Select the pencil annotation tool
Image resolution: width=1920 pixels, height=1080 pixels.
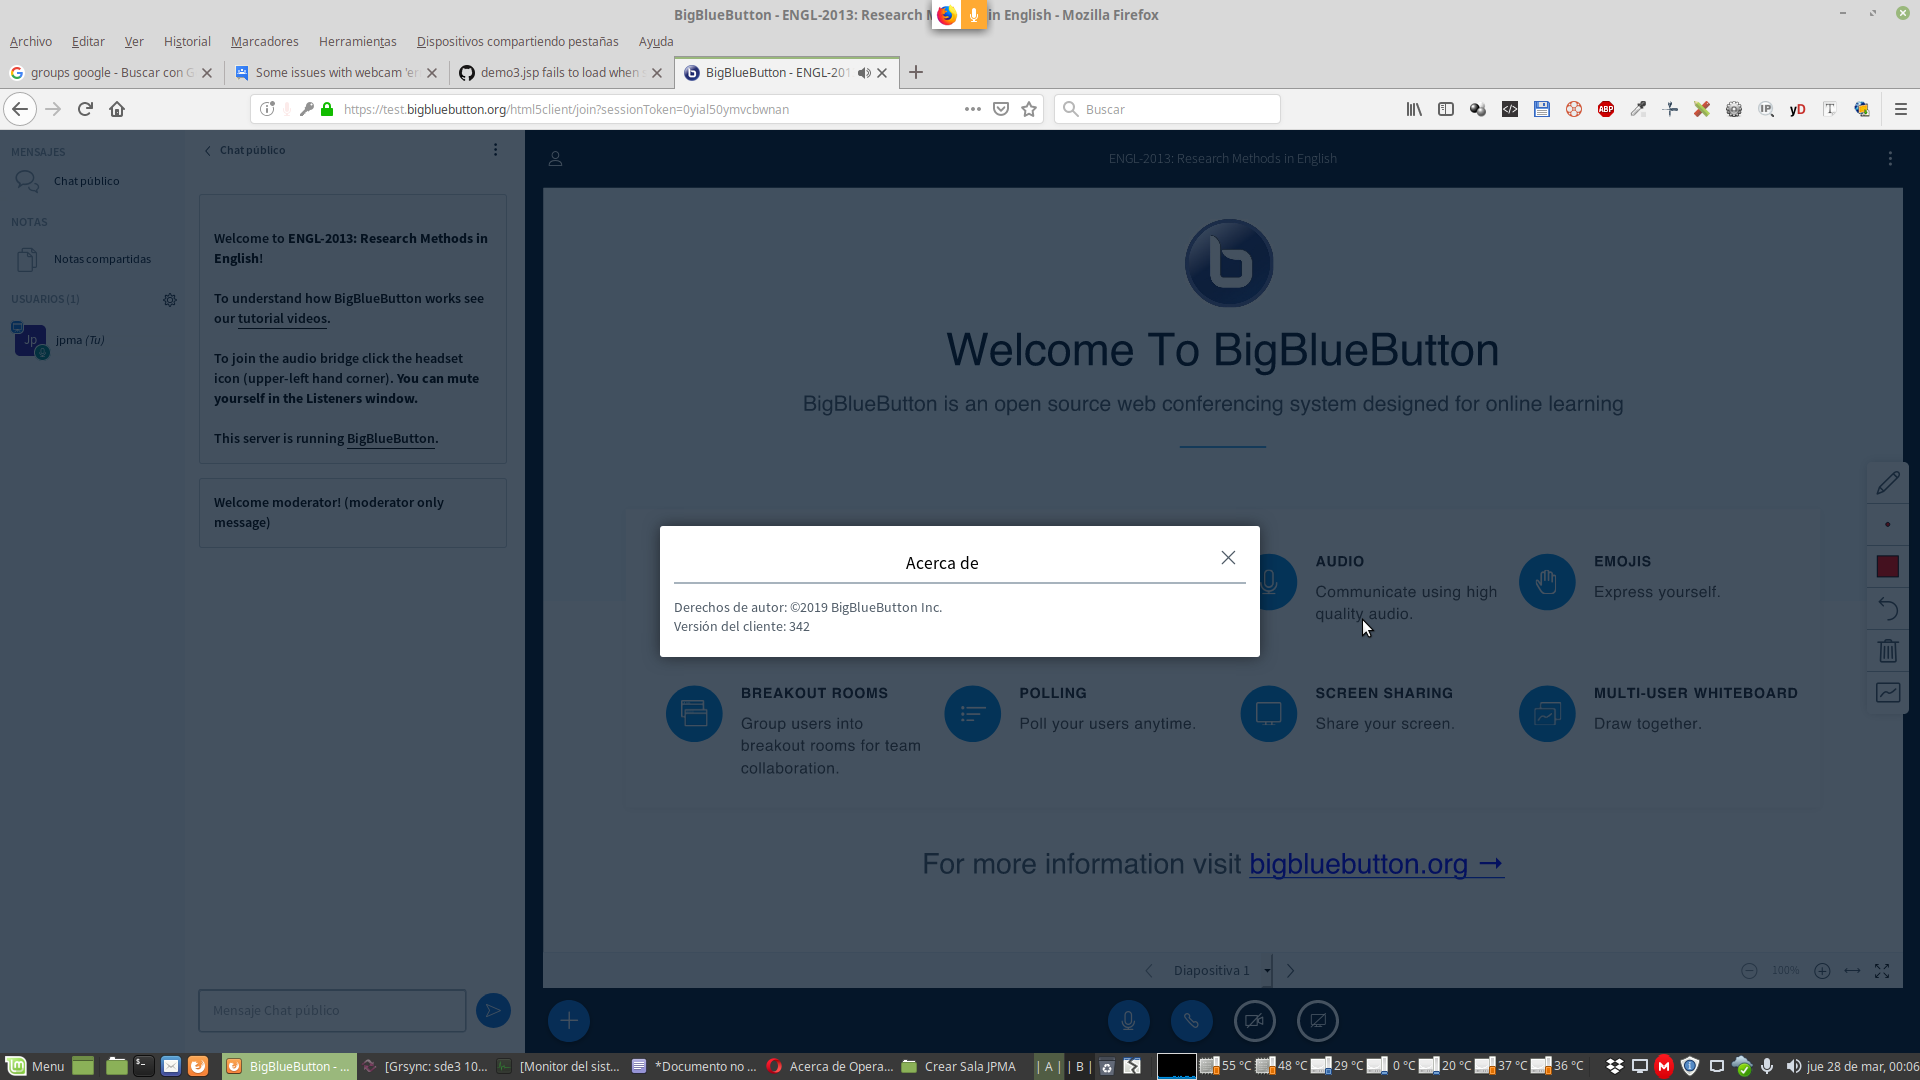pyautogui.click(x=1888, y=482)
